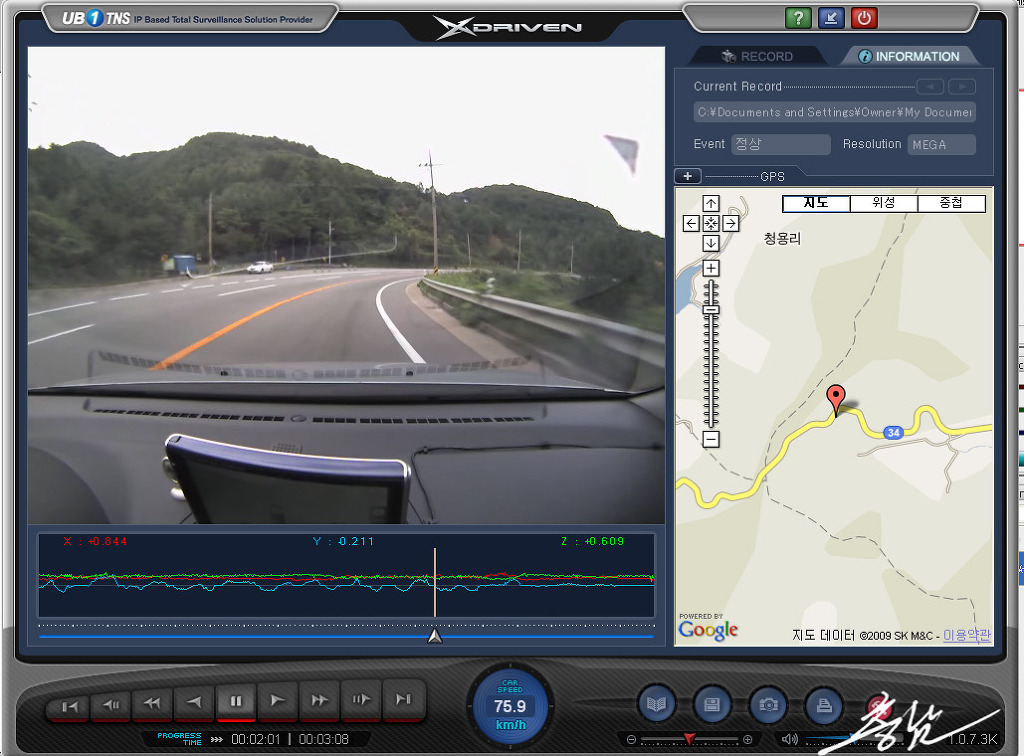Viewport: 1024px width, 756px height.
Task: Expand the GPS panel with plus button
Action: coord(688,176)
